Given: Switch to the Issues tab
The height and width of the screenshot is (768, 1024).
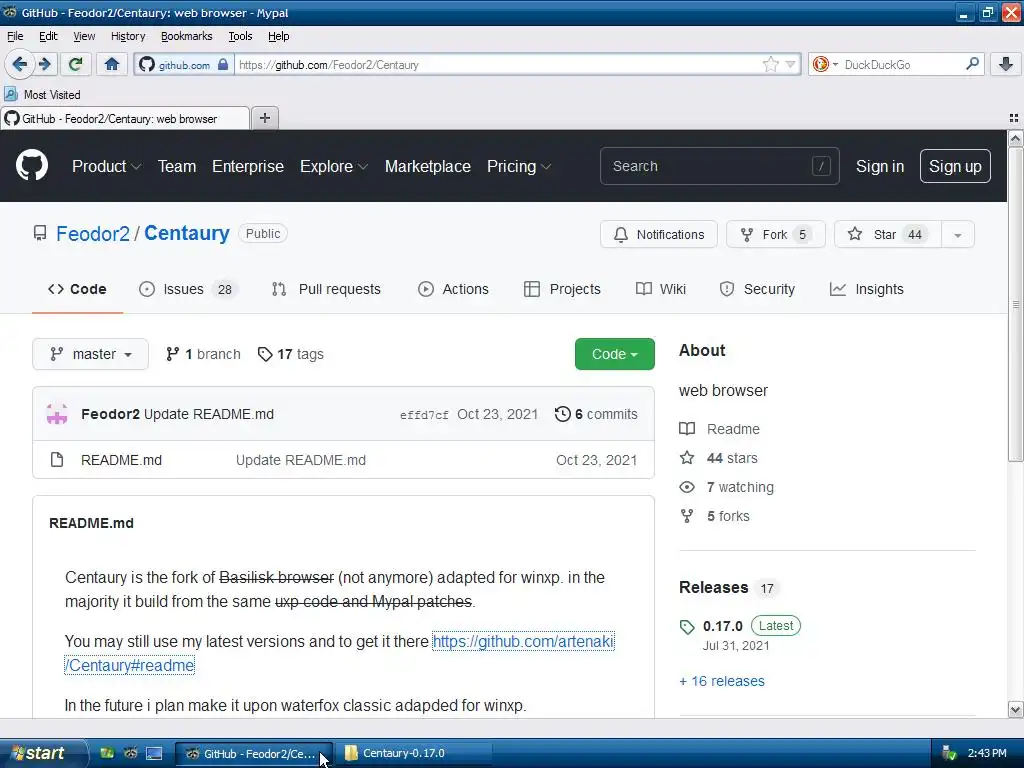Looking at the screenshot, I should [x=188, y=289].
